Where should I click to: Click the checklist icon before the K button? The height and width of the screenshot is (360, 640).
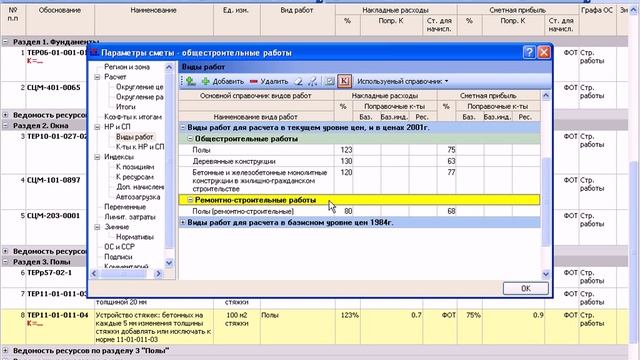pos(329,81)
